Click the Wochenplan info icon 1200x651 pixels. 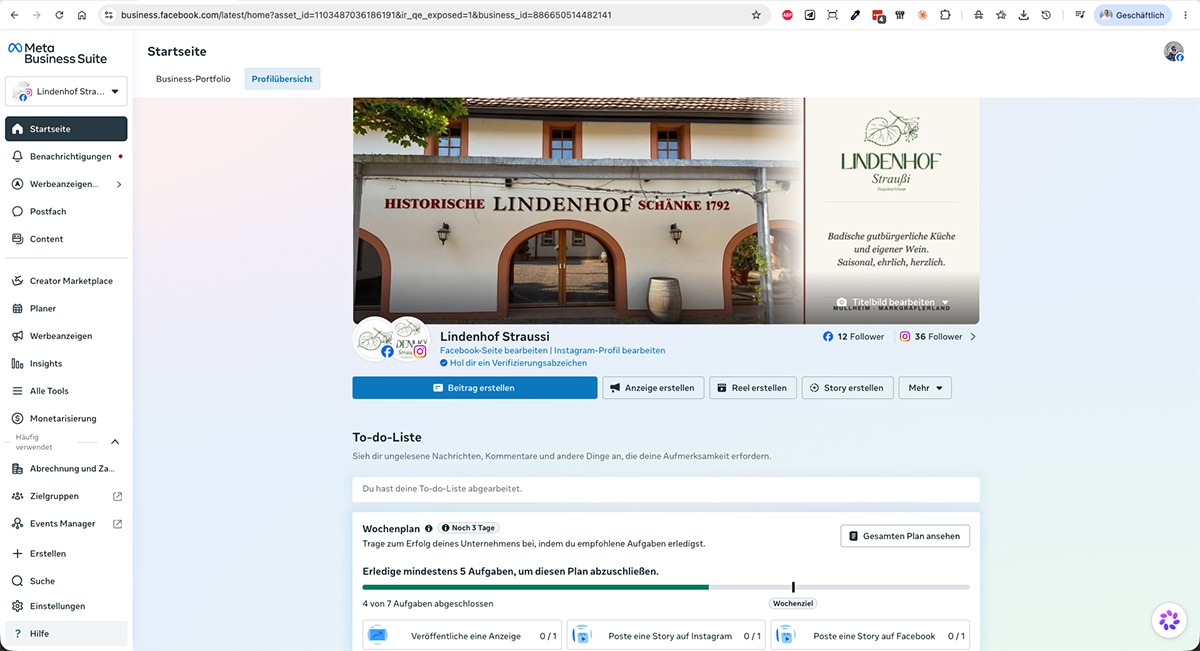(429, 528)
